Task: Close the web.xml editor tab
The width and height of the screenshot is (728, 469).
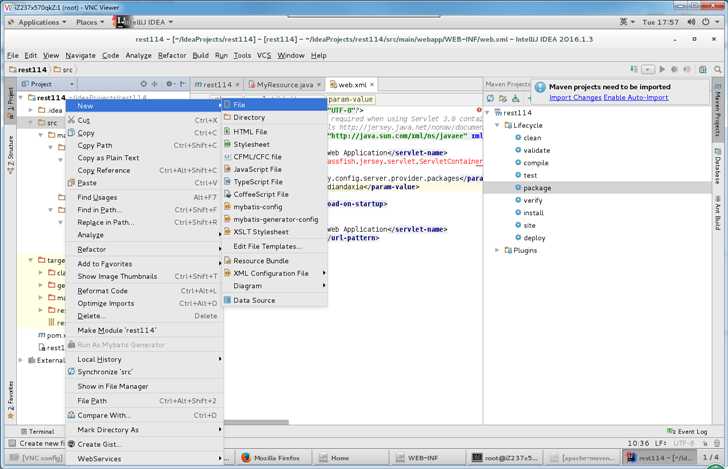Action: (372, 85)
